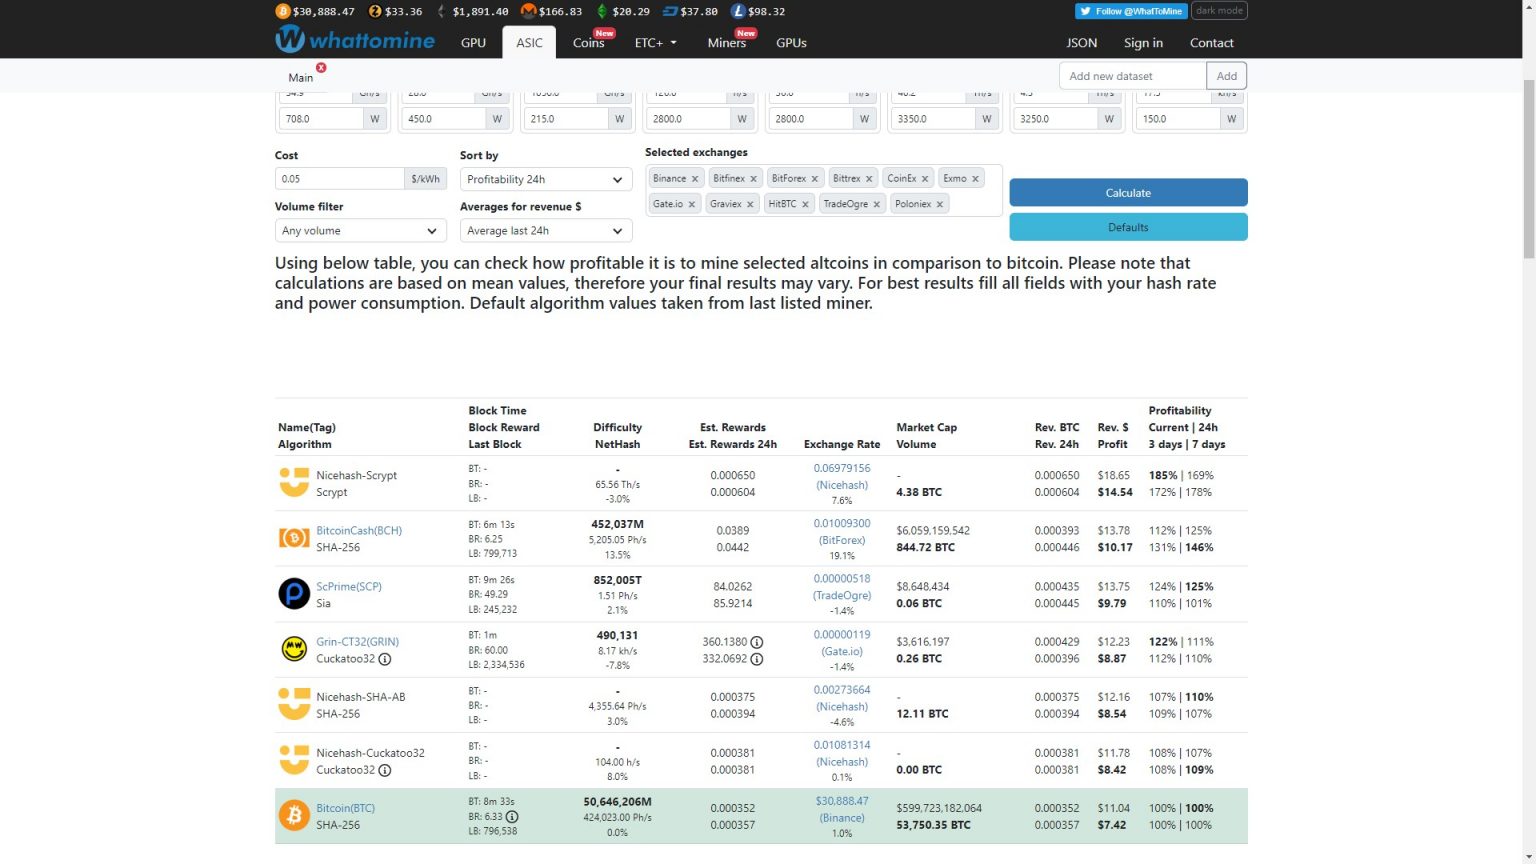Click the Bitcoin price ticker icon
The height and width of the screenshot is (864, 1536).
[283, 11]
